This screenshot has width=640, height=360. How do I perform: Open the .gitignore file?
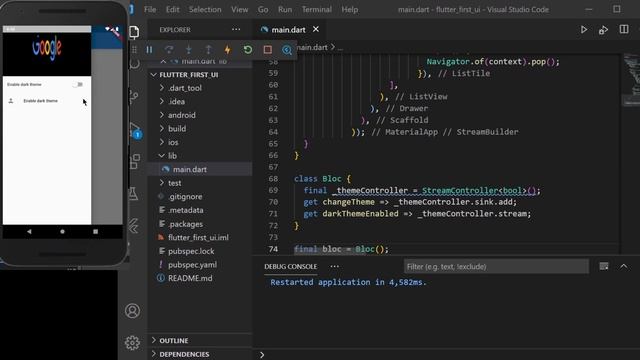point(200,197)
